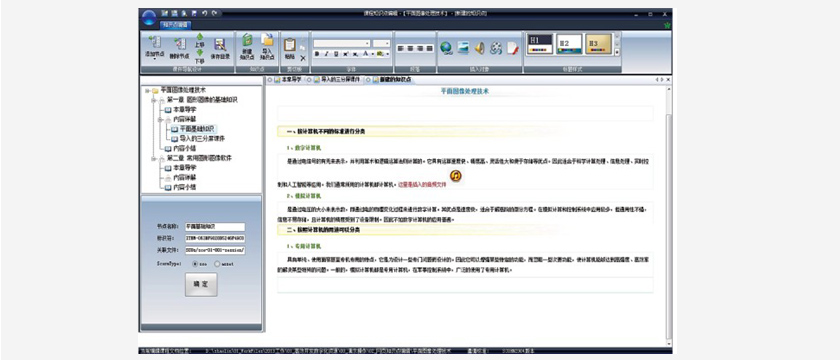Collapse the 第一章 tree node expander

click(x=154, y=100)
